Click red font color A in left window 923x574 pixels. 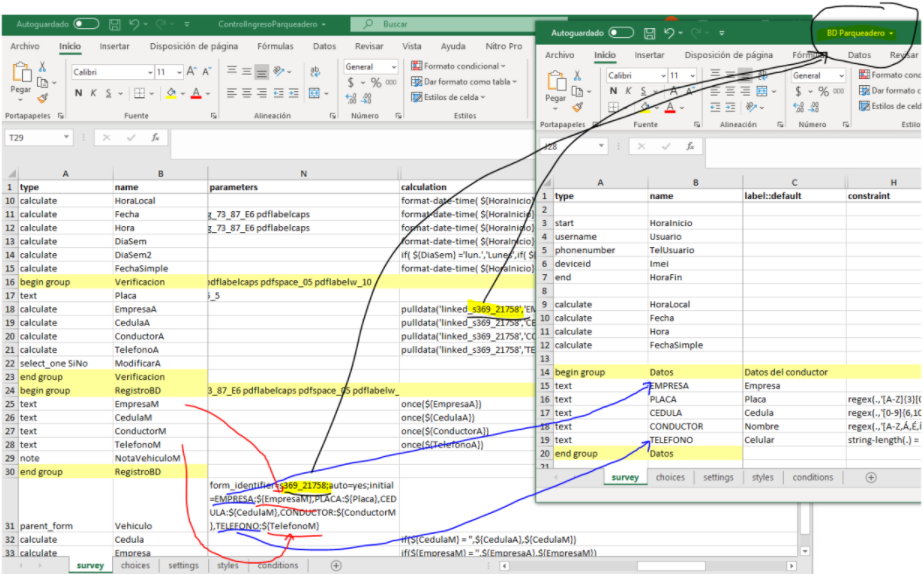click(x=196, y=93)
